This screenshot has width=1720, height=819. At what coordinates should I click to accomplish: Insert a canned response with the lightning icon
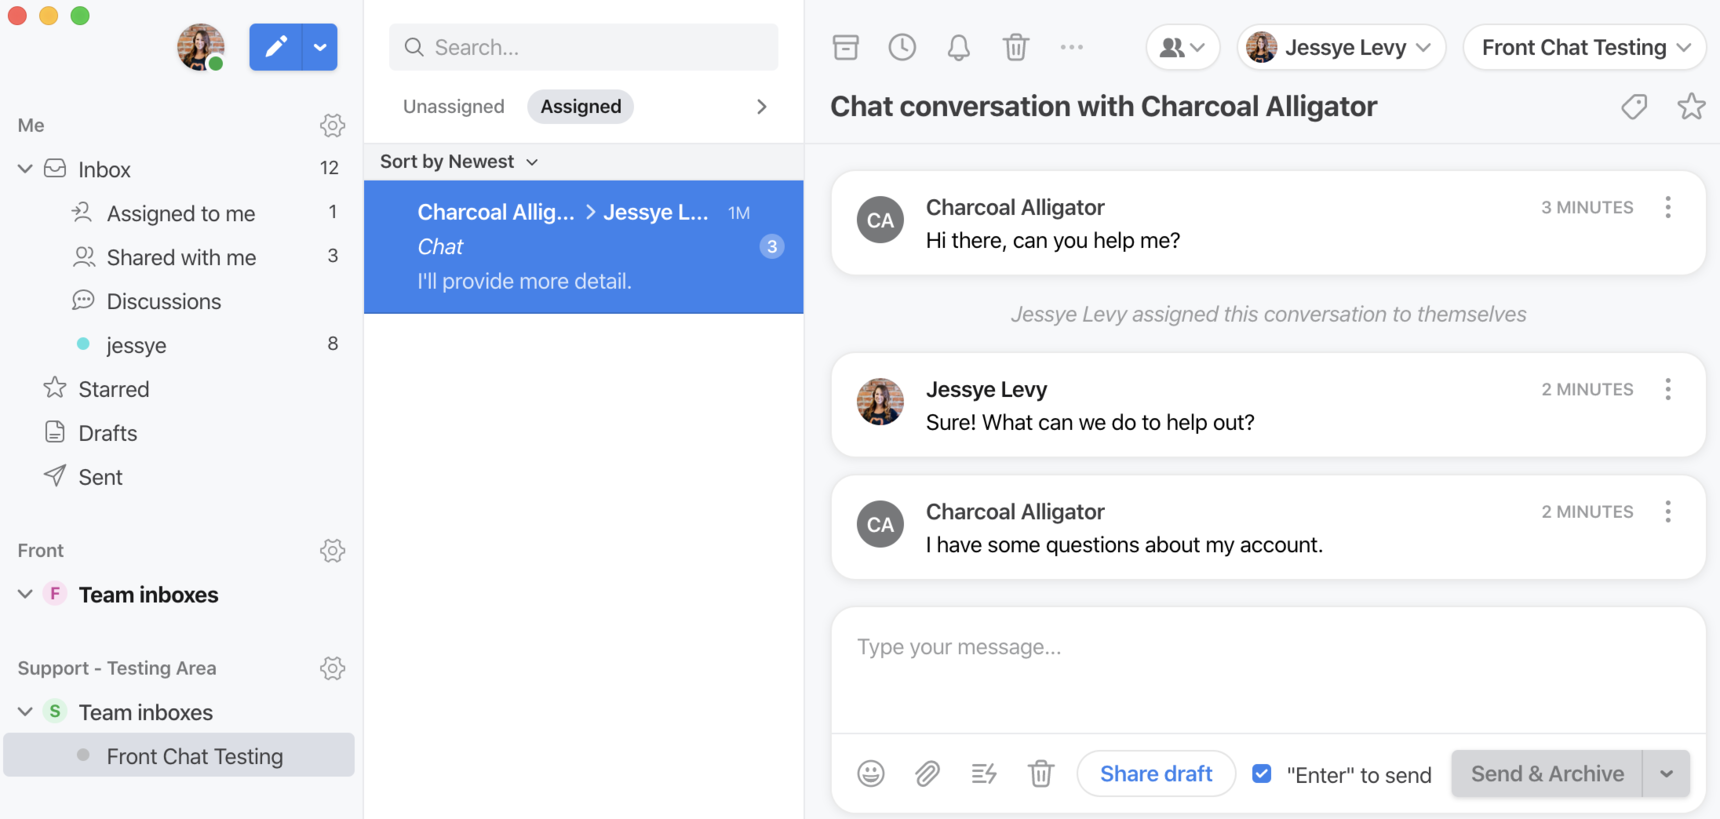(x=984, y=774)
